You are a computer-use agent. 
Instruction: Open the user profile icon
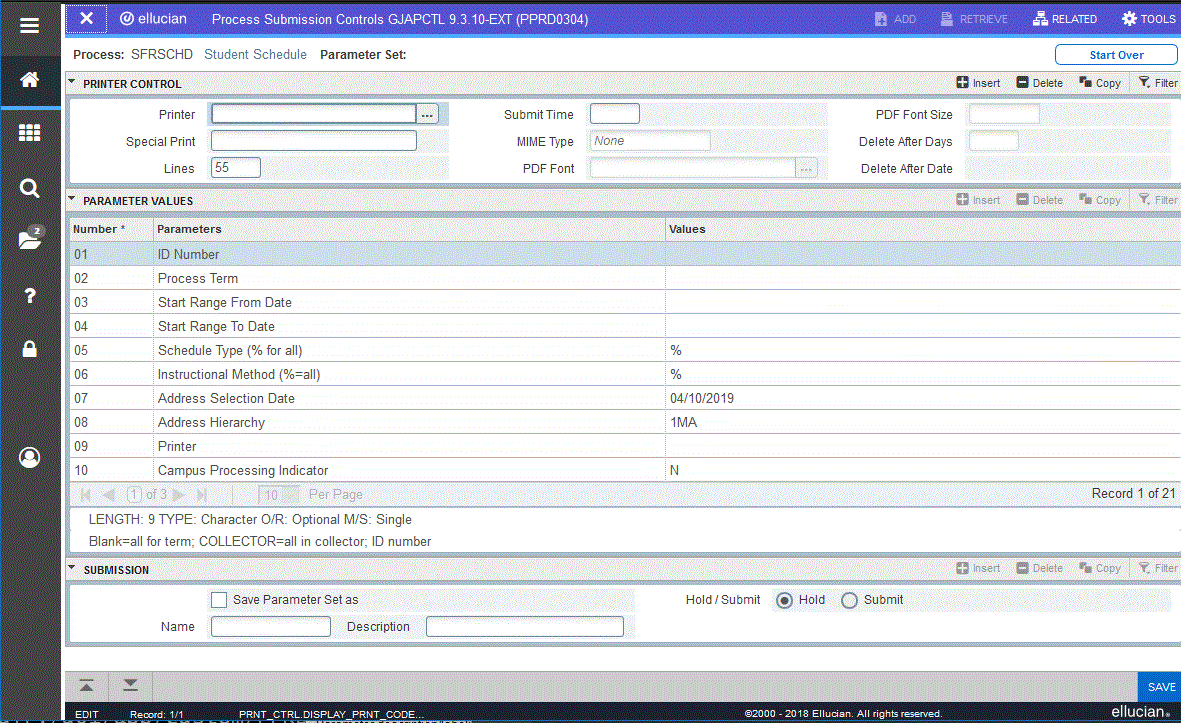[x=29, y=457]
